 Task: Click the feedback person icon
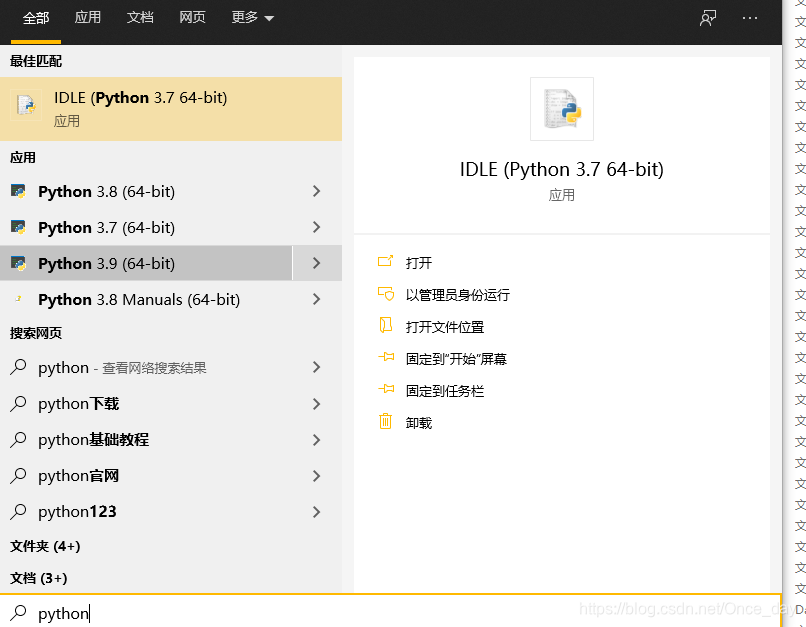pyautogui.click(x=708, y=18)
